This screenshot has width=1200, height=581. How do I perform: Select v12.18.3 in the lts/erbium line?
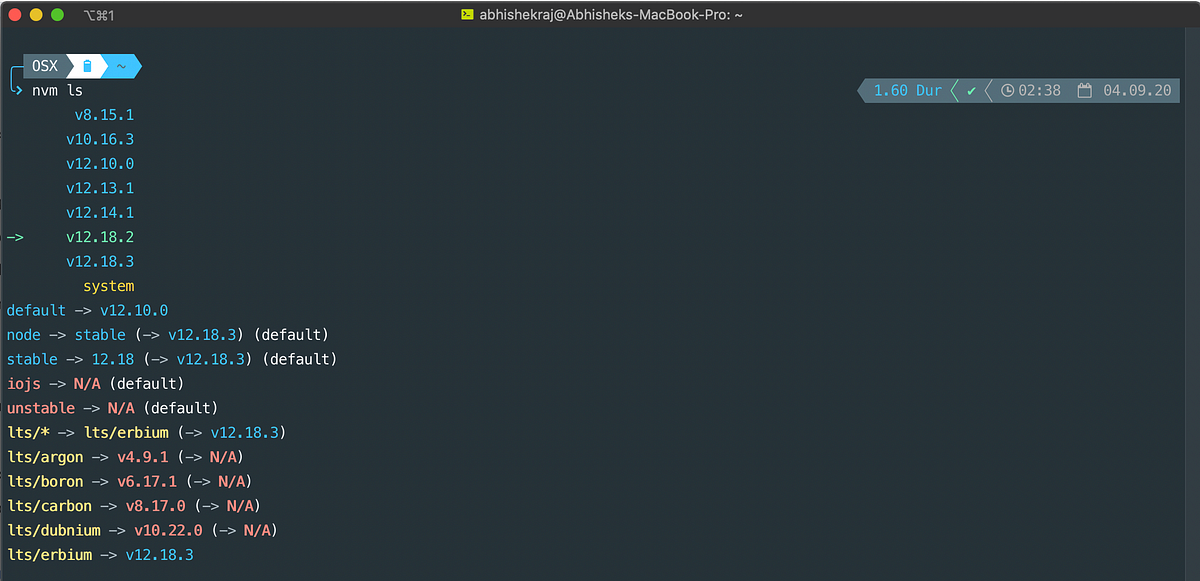click(159, 554)
